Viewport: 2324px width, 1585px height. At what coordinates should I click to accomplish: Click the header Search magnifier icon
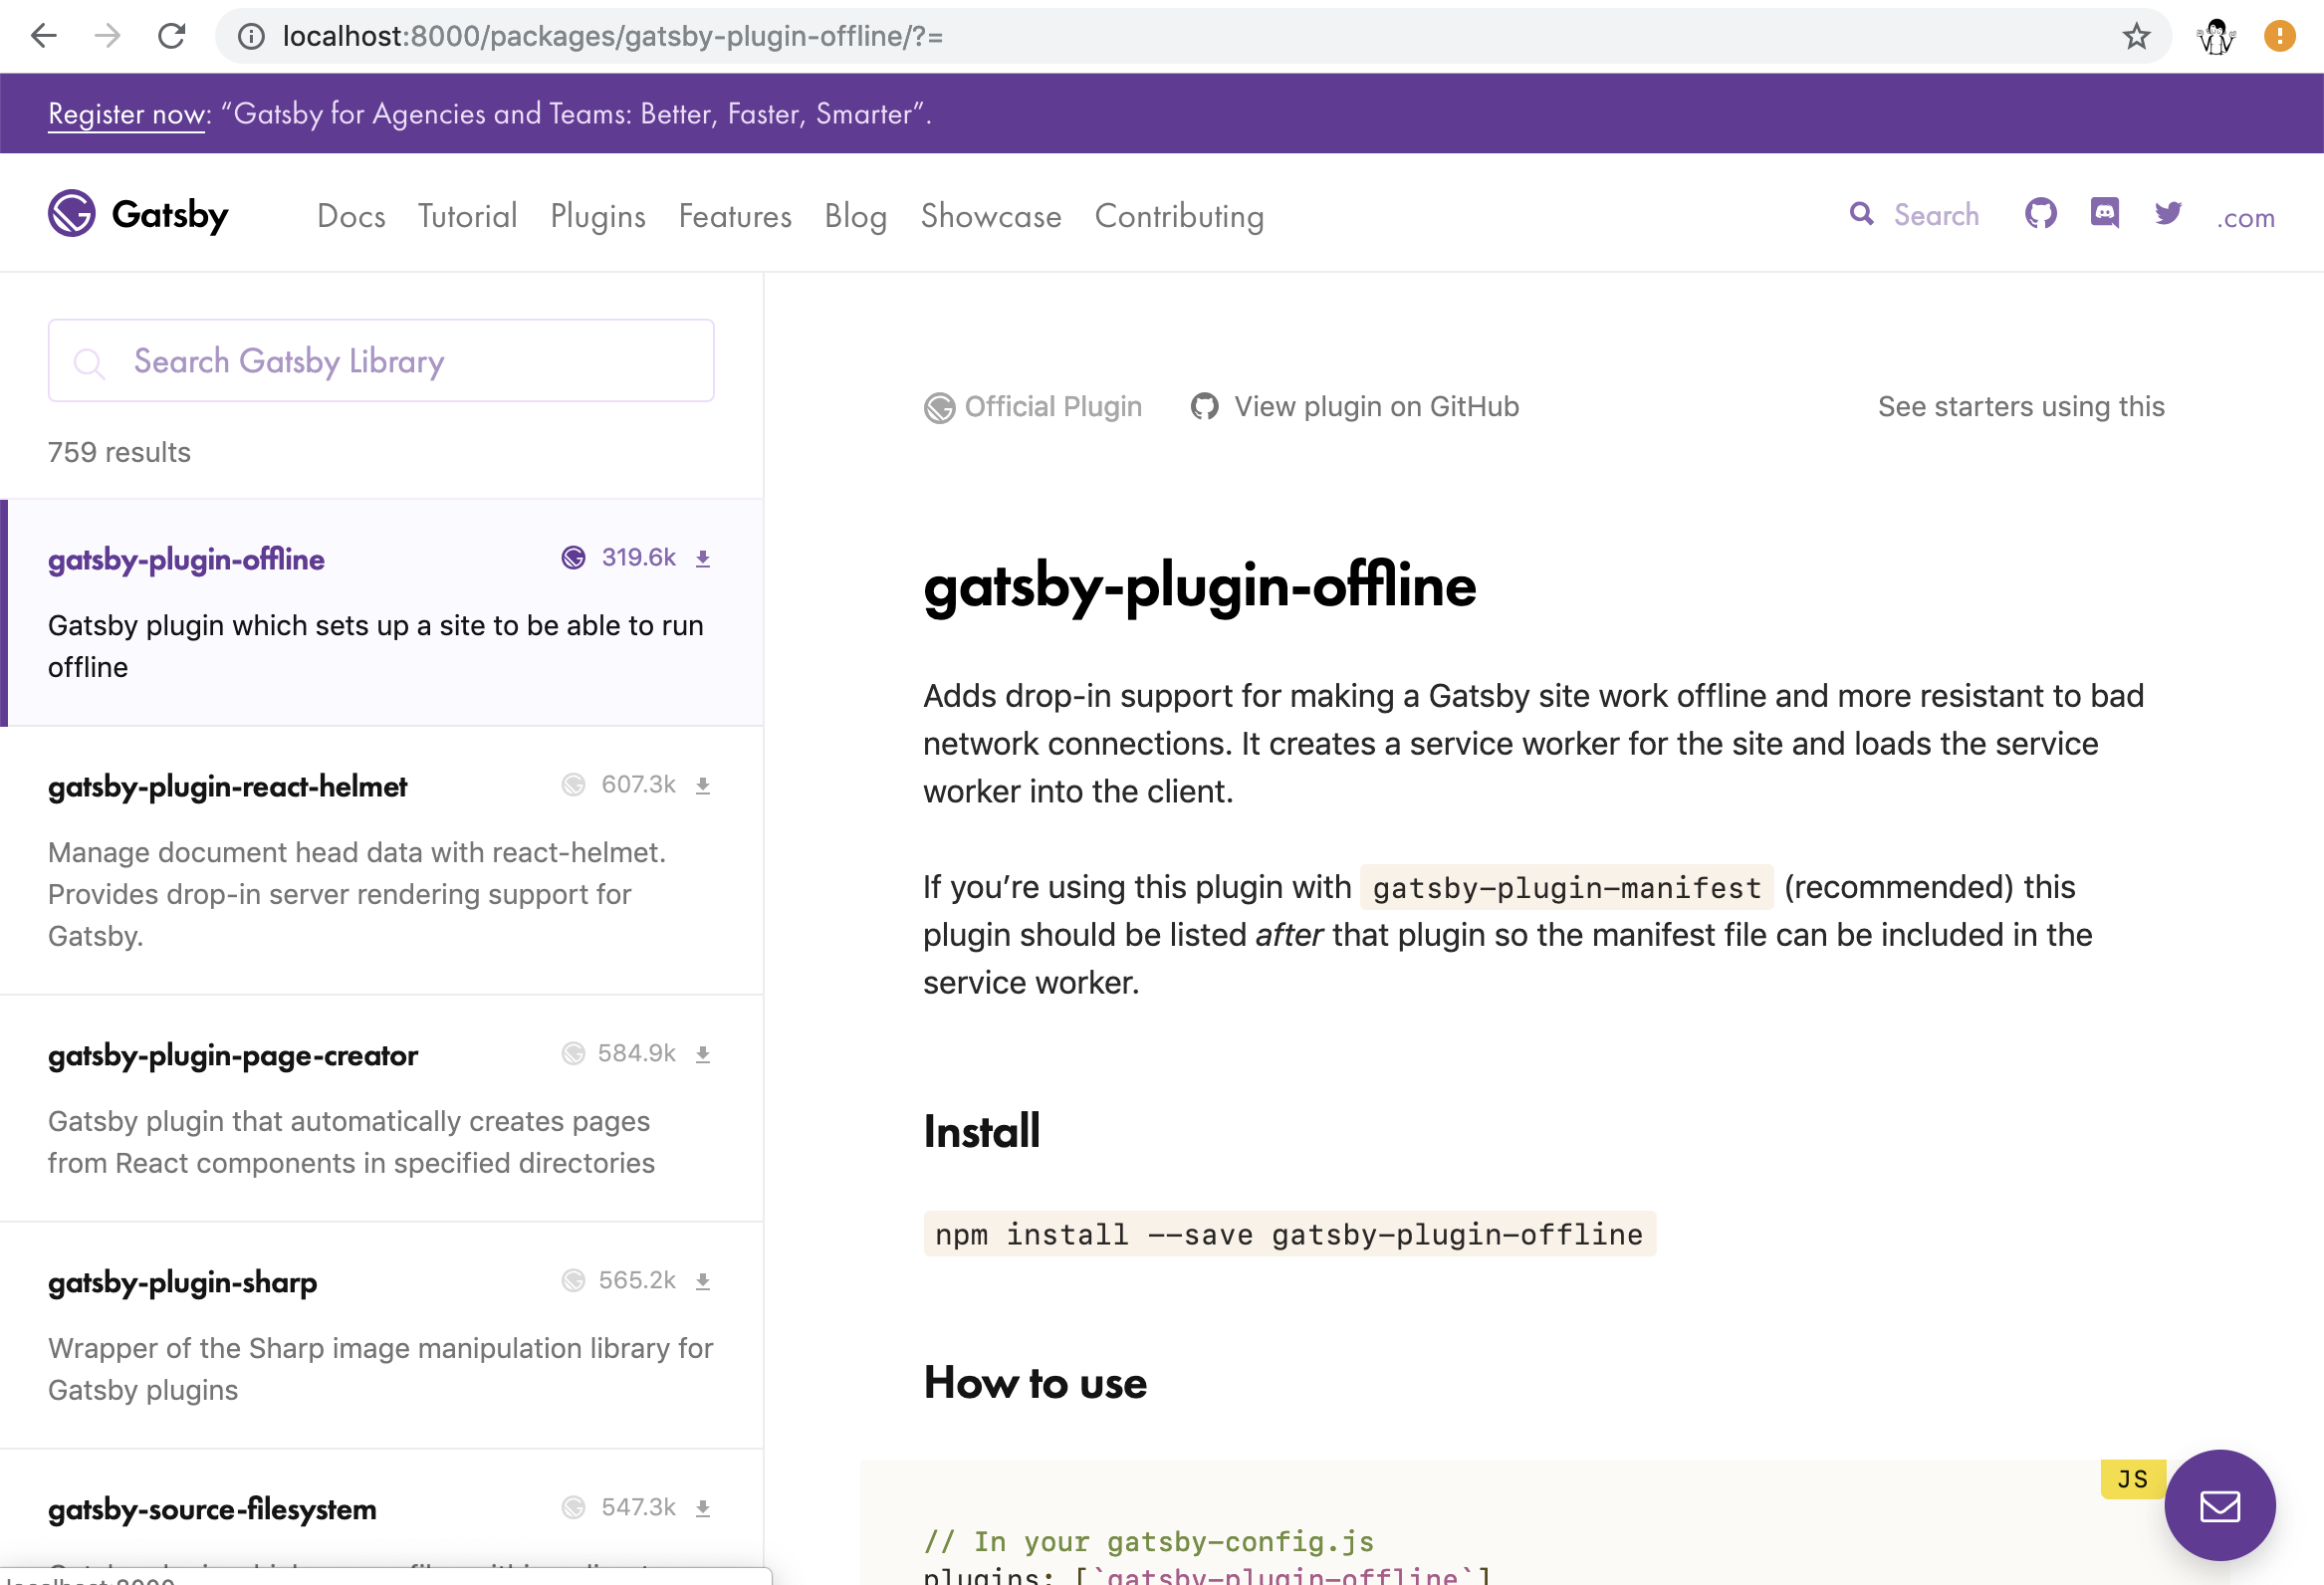(x=1861, y=214)
